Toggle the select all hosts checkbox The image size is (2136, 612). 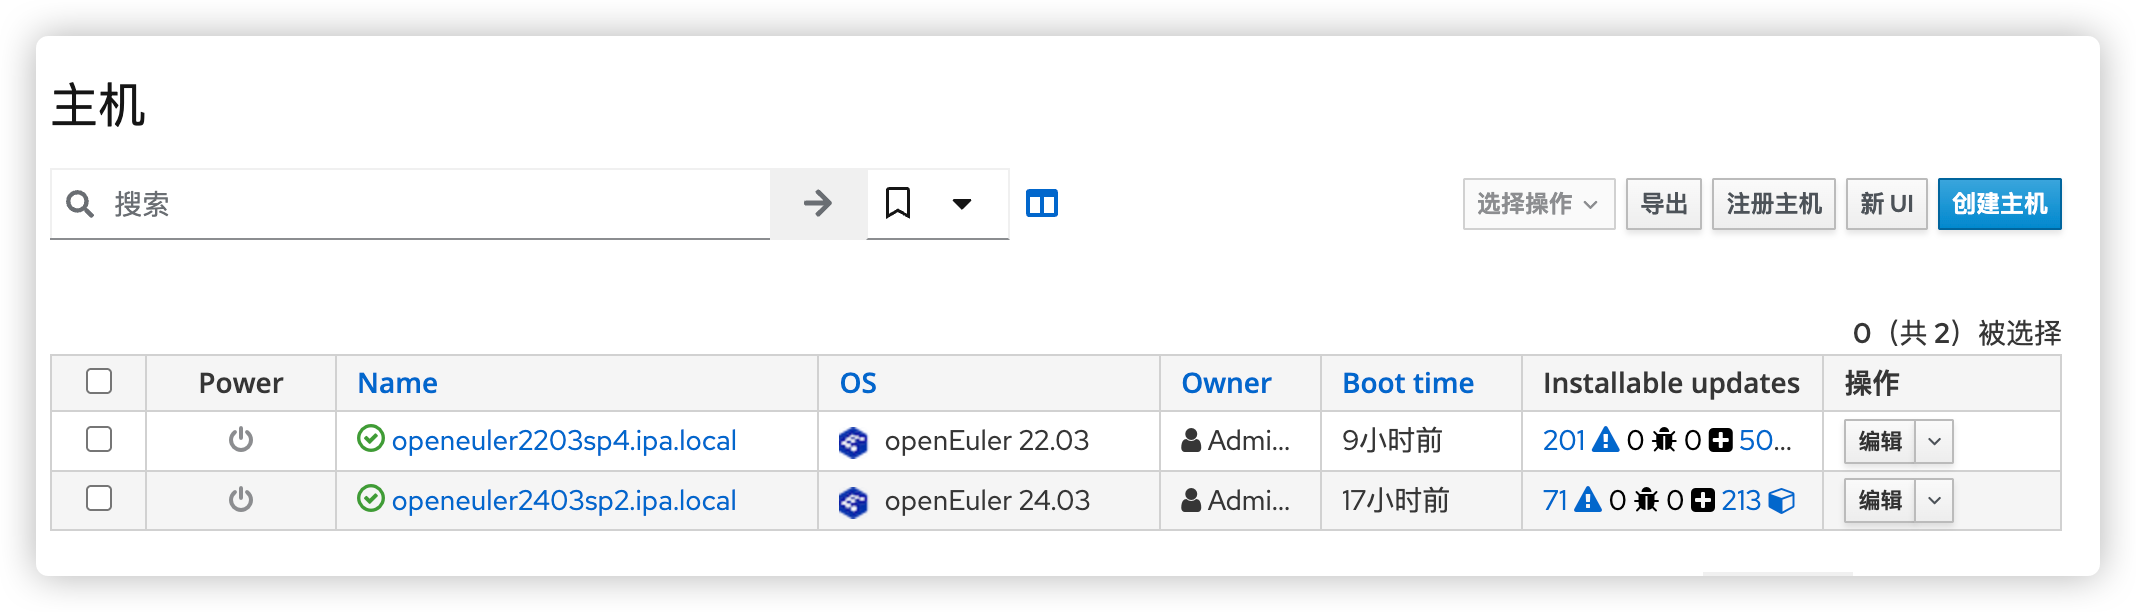[99, 381]
